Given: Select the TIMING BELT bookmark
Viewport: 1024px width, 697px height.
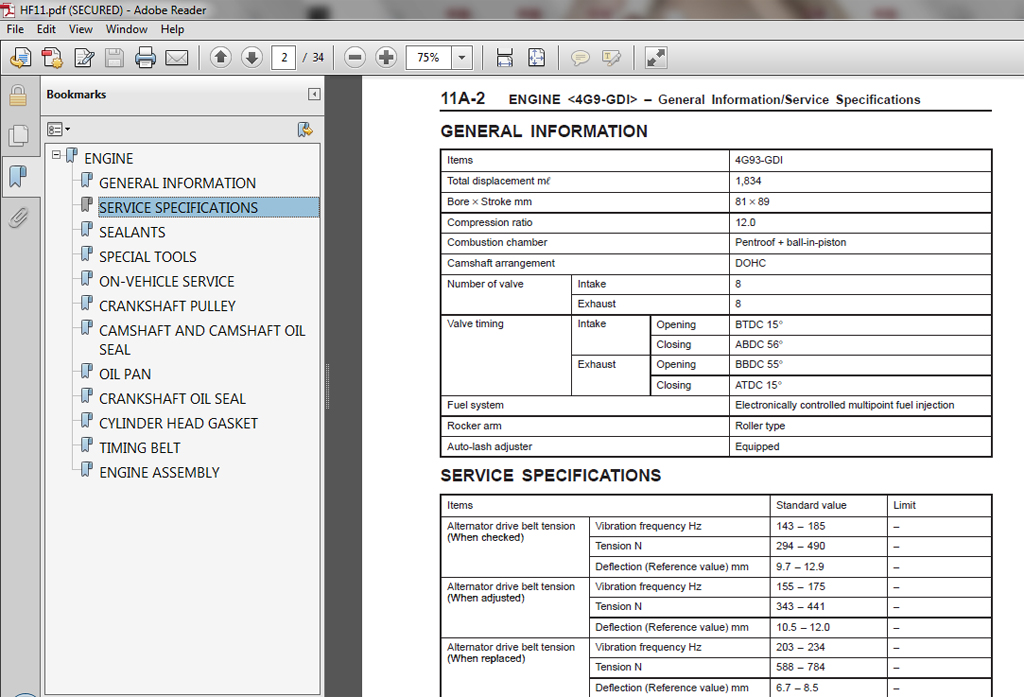Looking at the screenshot, I should click(140, 448).
